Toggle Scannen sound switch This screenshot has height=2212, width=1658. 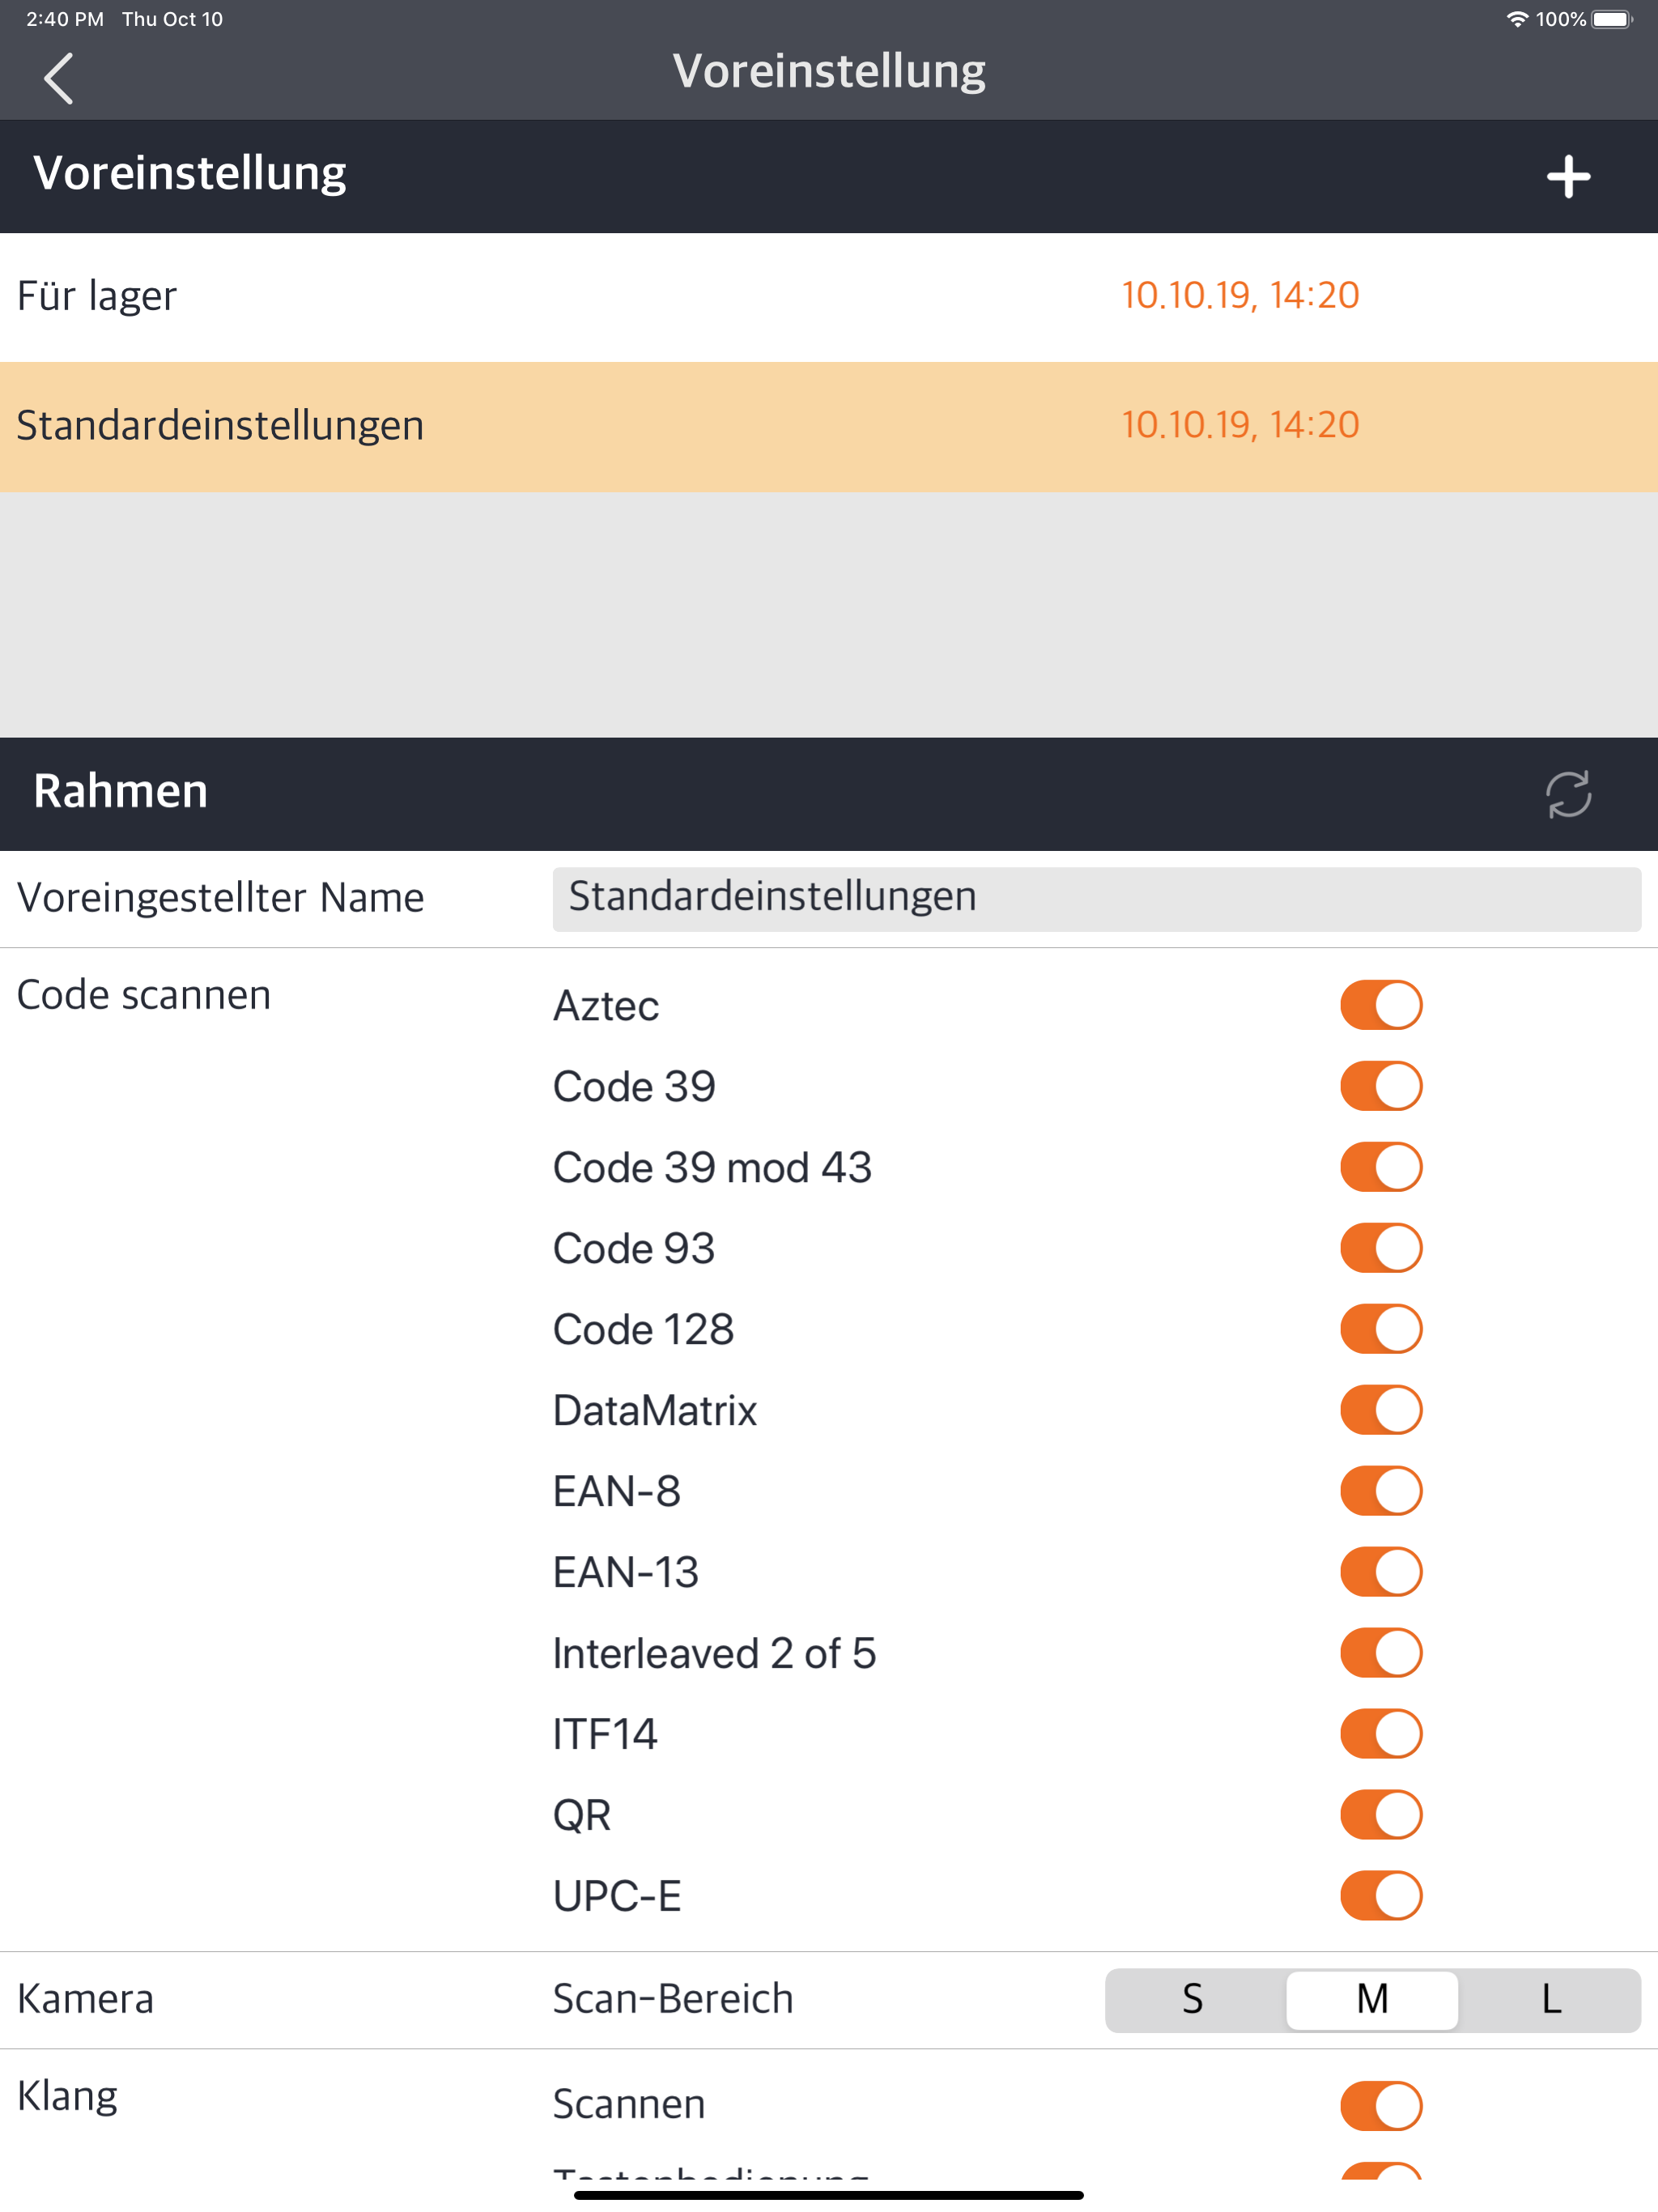1380,2106
